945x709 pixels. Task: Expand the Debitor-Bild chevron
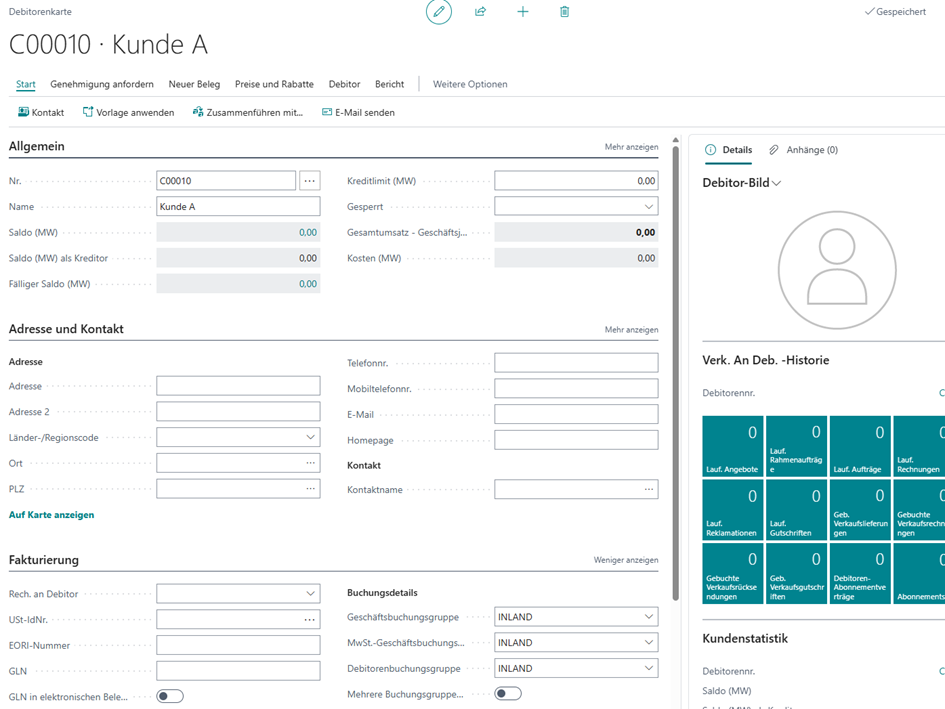point(776,184)
